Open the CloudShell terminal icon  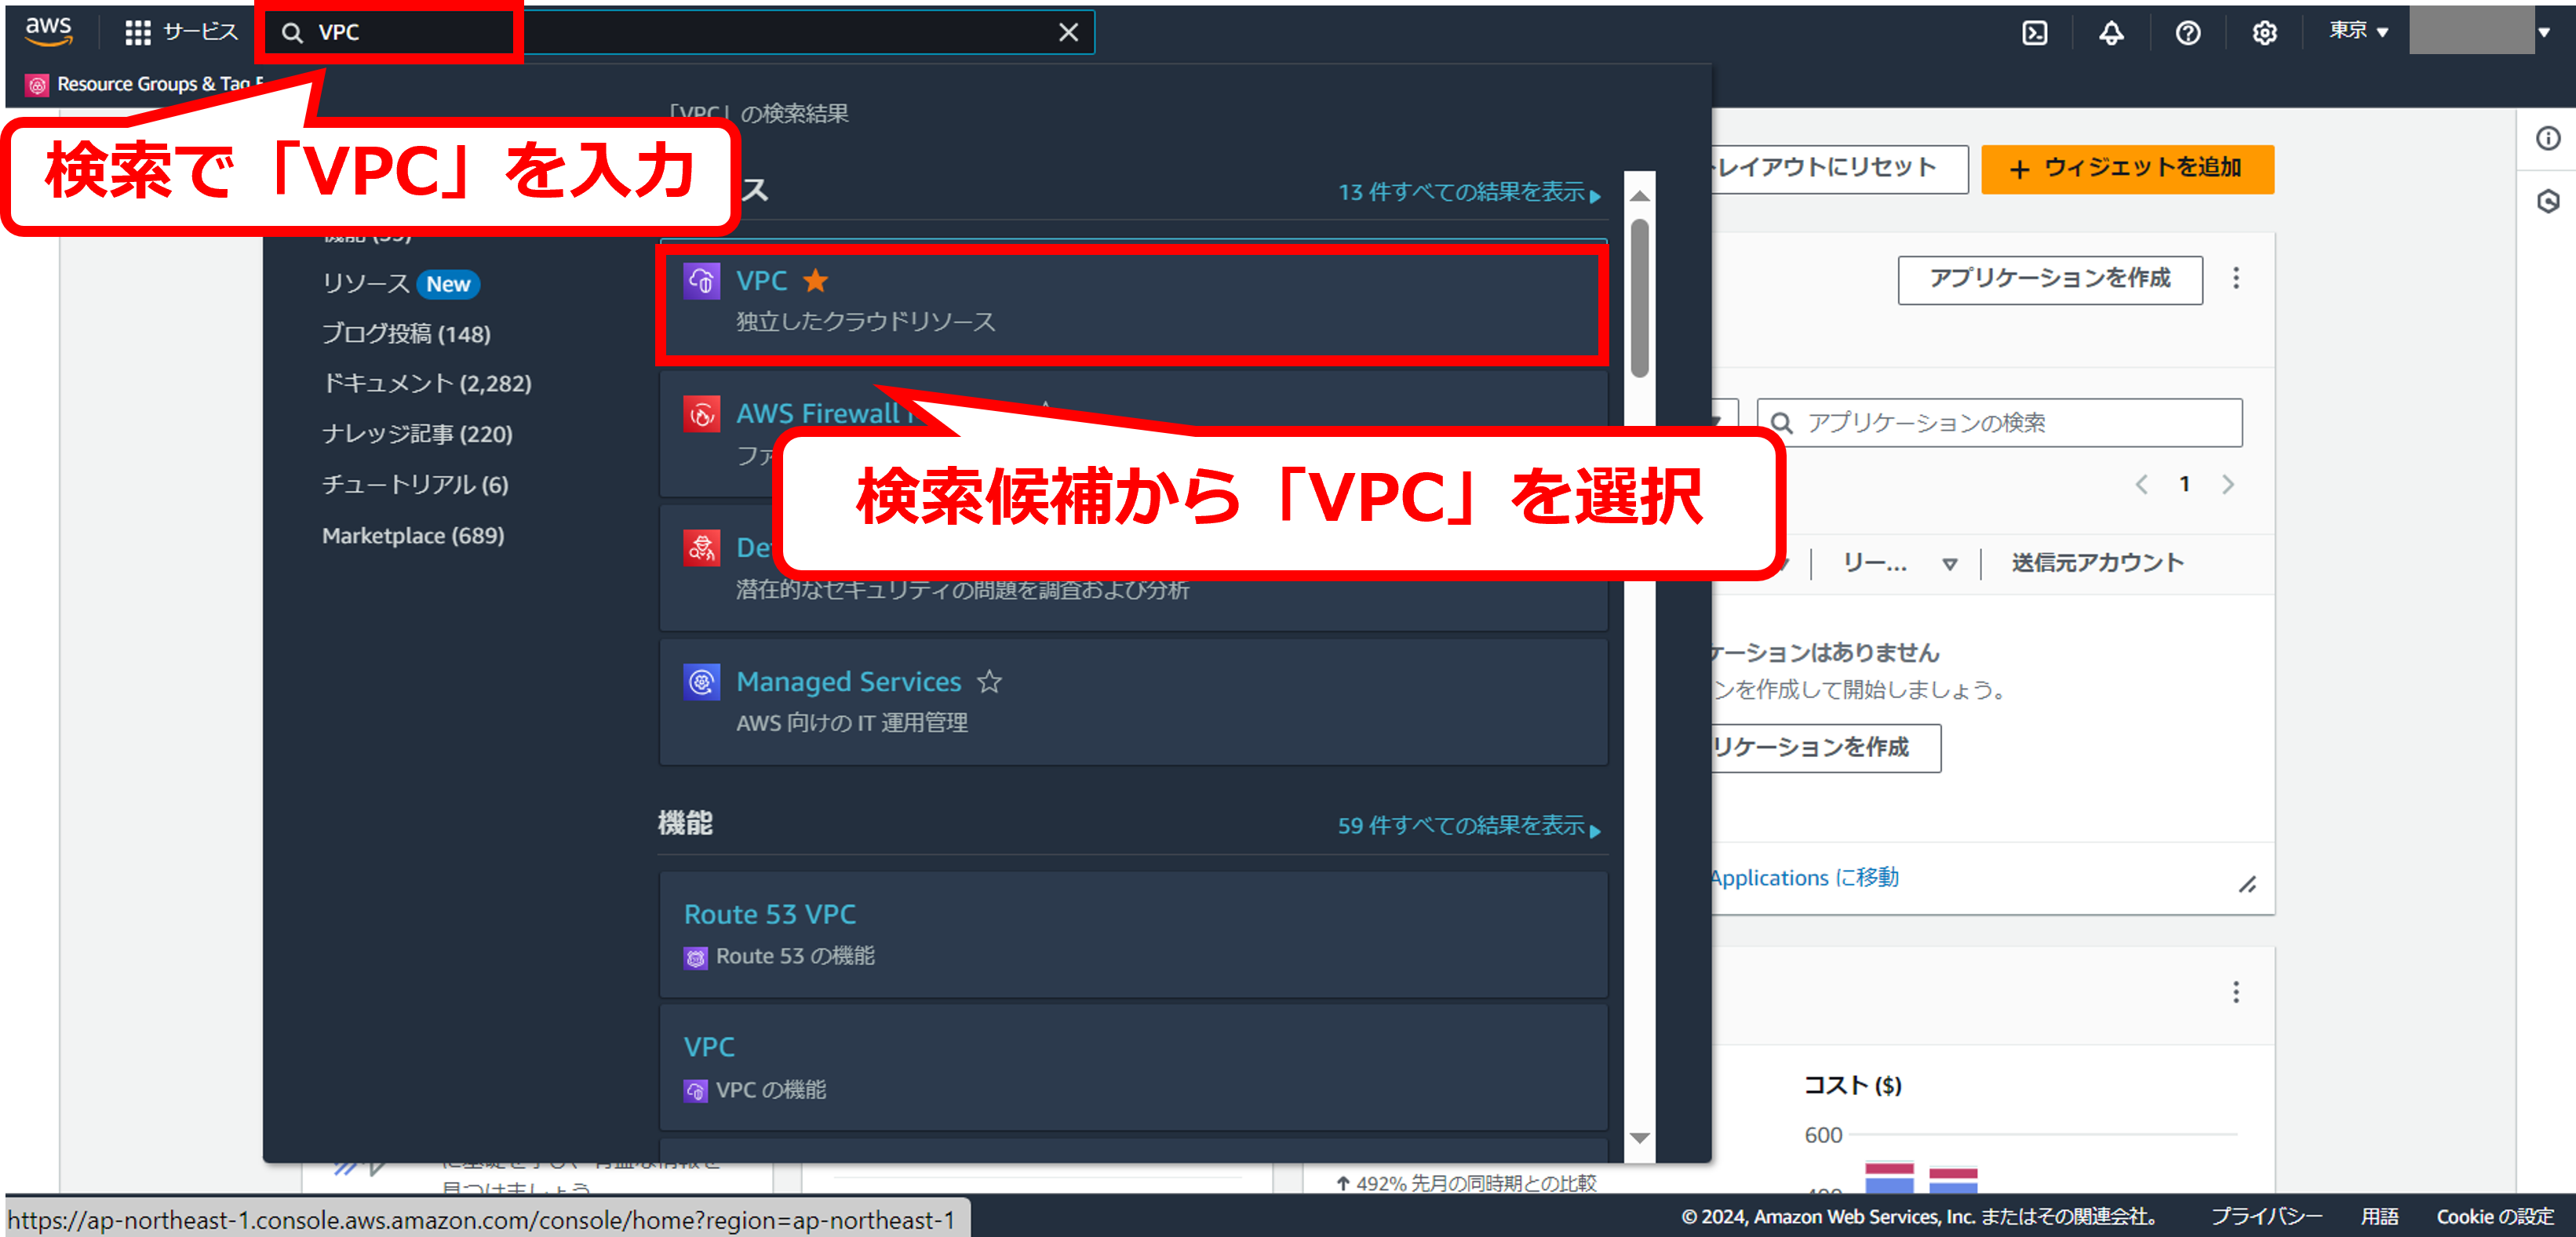tap(2034, 33)
